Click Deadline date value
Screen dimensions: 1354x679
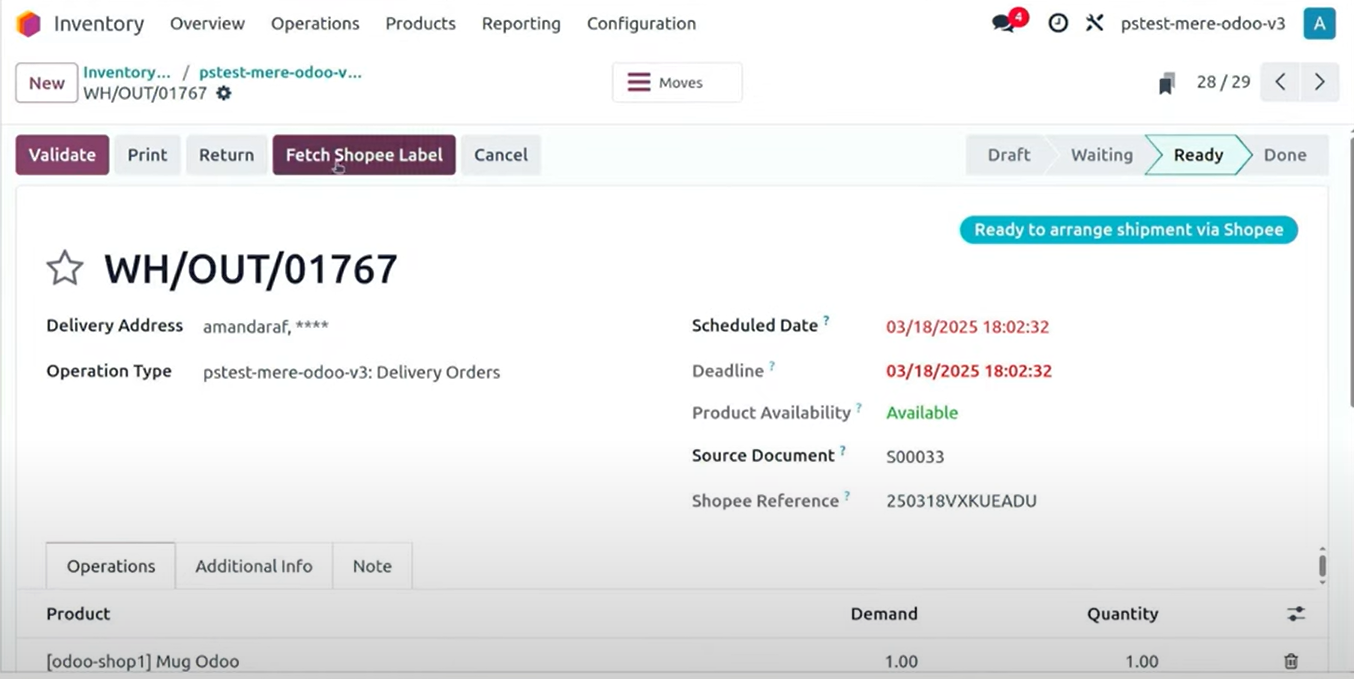coord(968,371)
